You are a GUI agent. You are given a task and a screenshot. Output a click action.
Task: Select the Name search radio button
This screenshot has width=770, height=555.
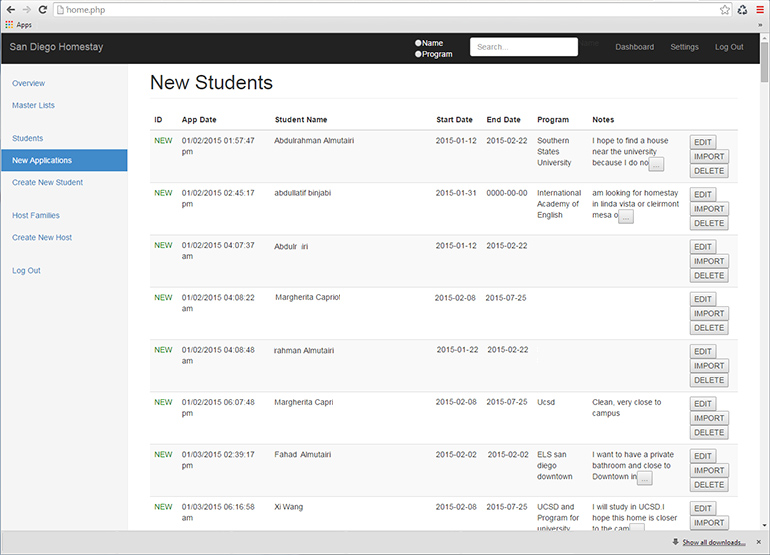click(x=418, y=43)
